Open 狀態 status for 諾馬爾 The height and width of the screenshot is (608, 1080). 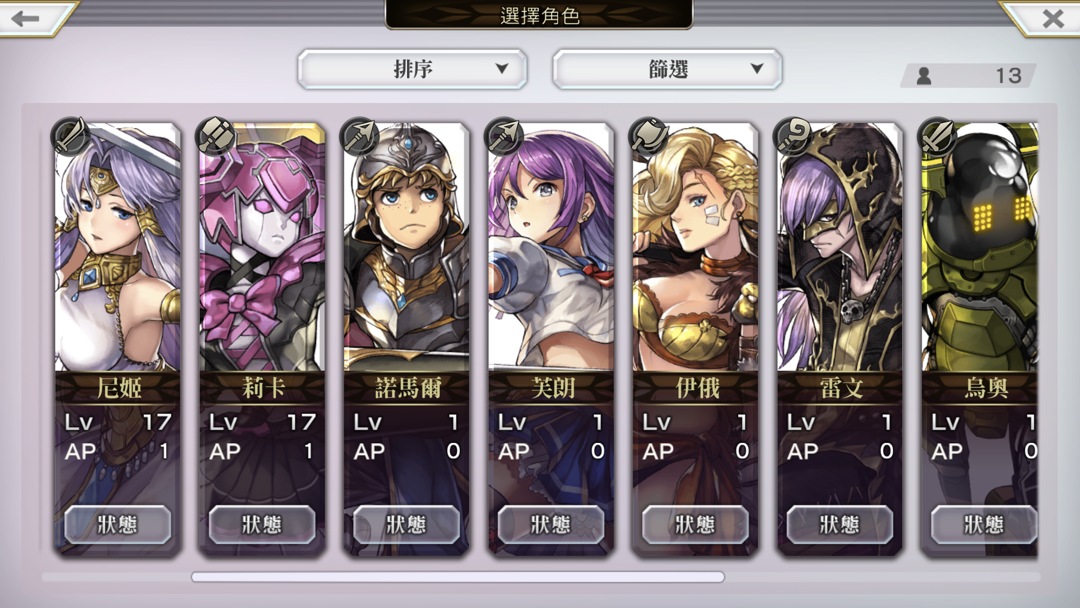pos(406,525)
